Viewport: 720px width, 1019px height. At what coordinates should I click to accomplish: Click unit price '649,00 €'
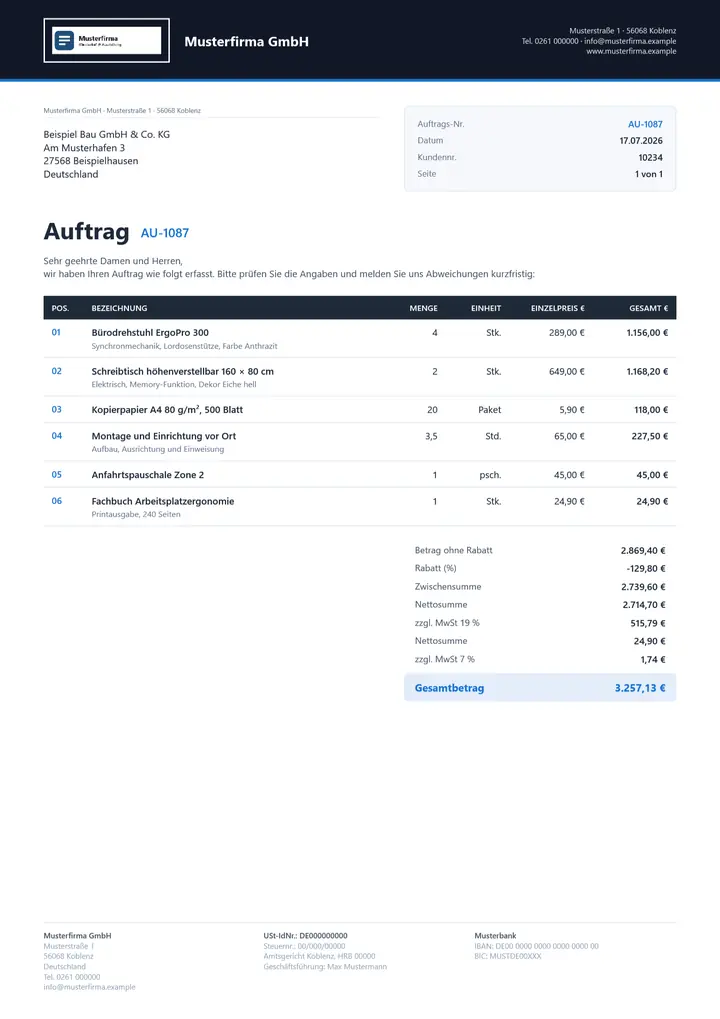567,372
